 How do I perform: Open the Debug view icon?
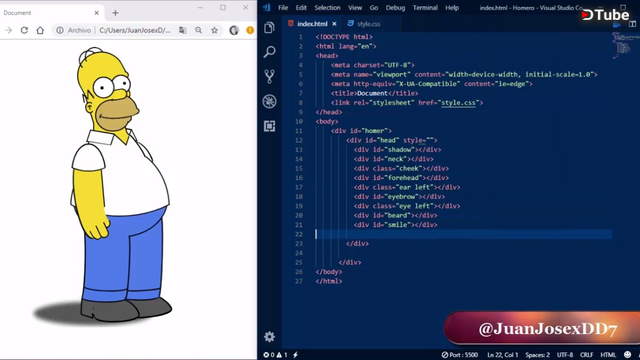click(269, 101)
